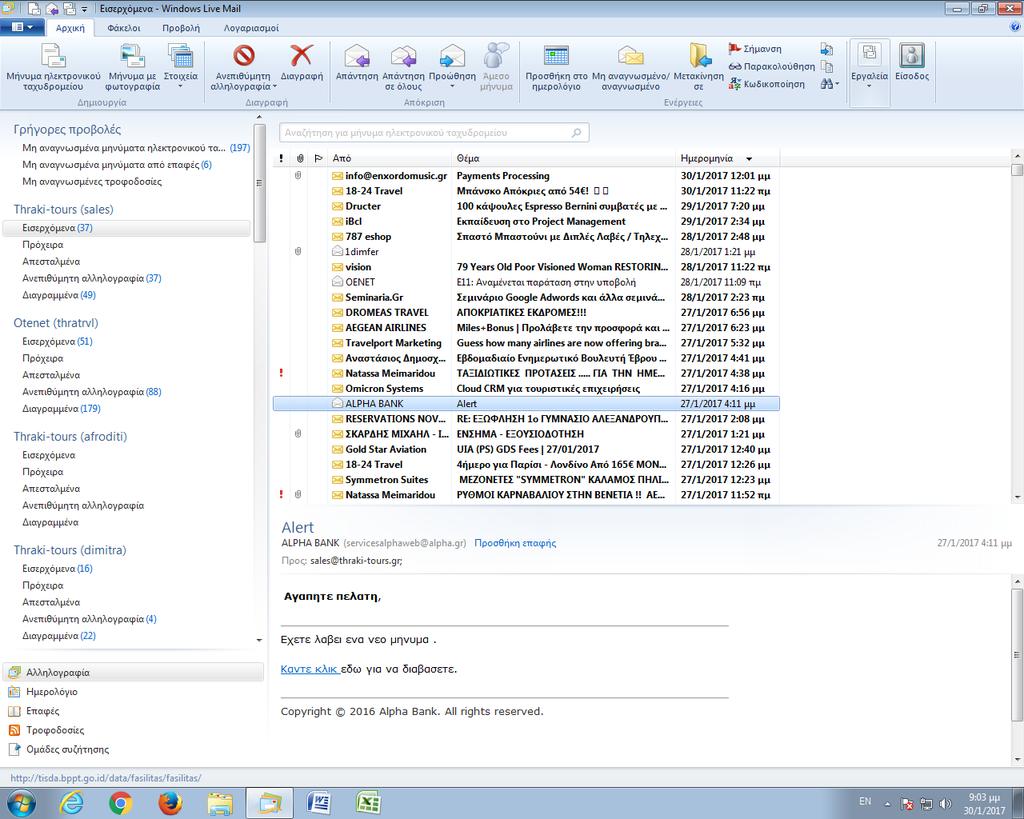
Task: Open the Windows Live Mail application menu
Action: coord(22,27)
